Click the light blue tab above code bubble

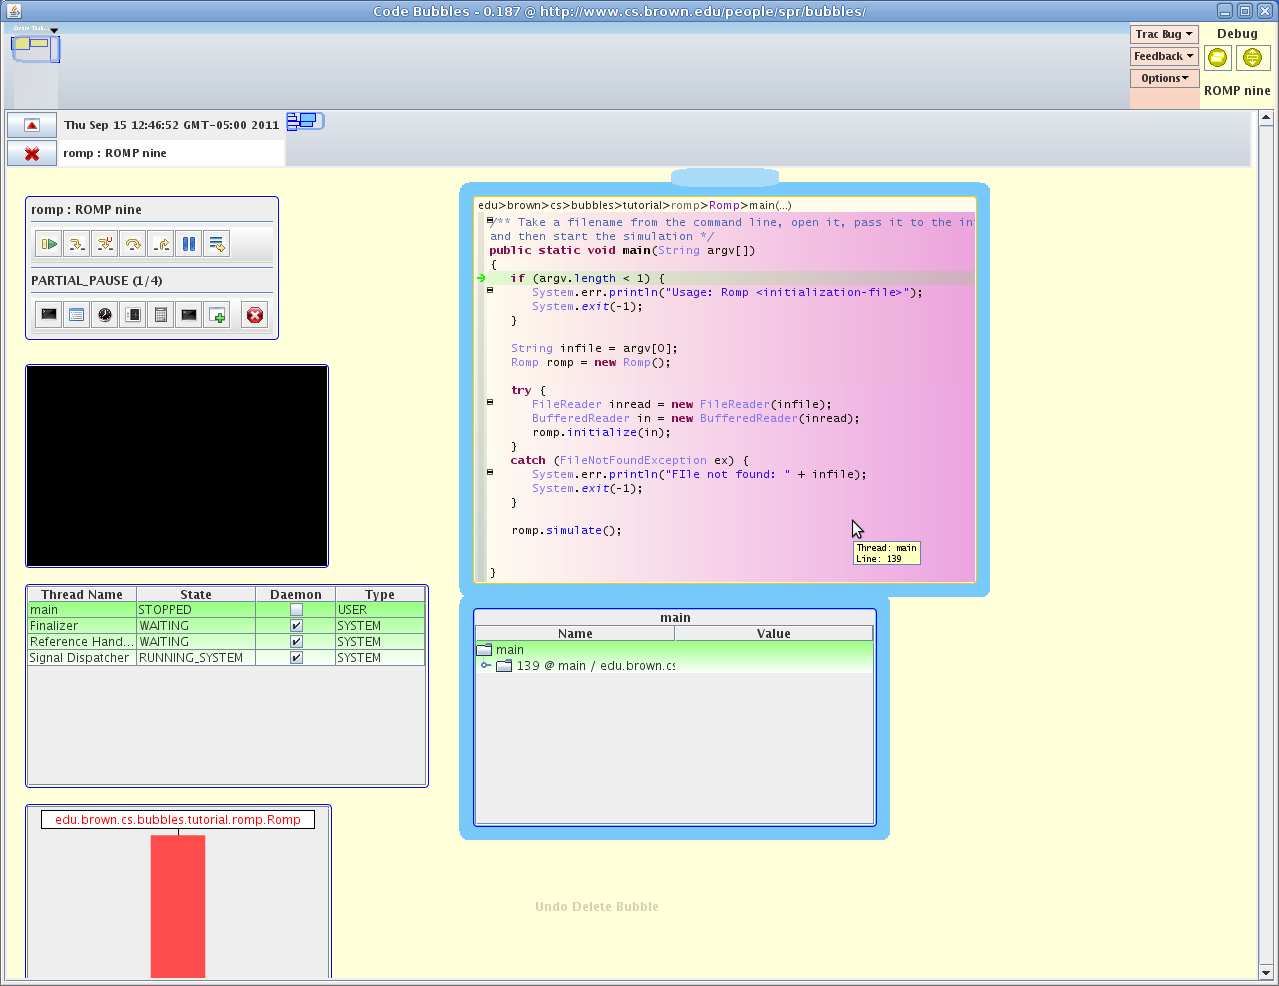725,177
